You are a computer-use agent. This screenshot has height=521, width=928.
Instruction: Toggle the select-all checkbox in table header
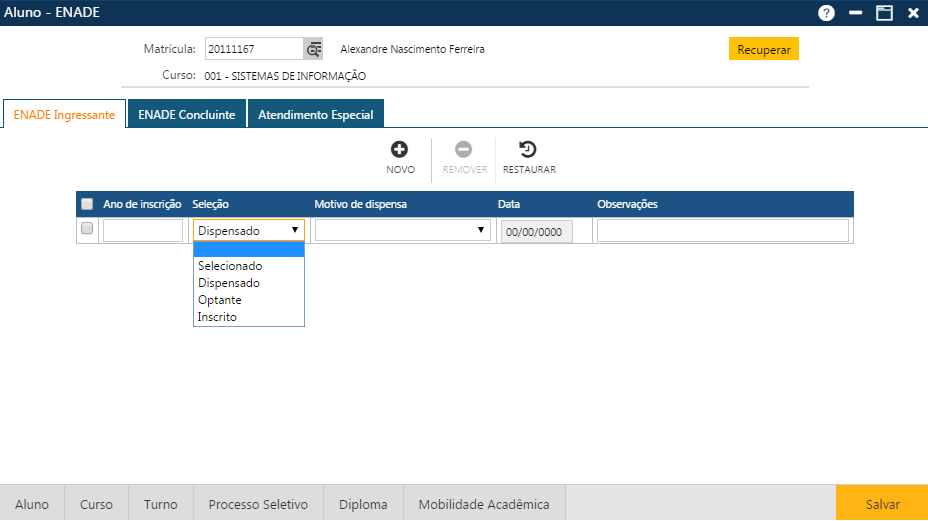(x=87, y=204)
